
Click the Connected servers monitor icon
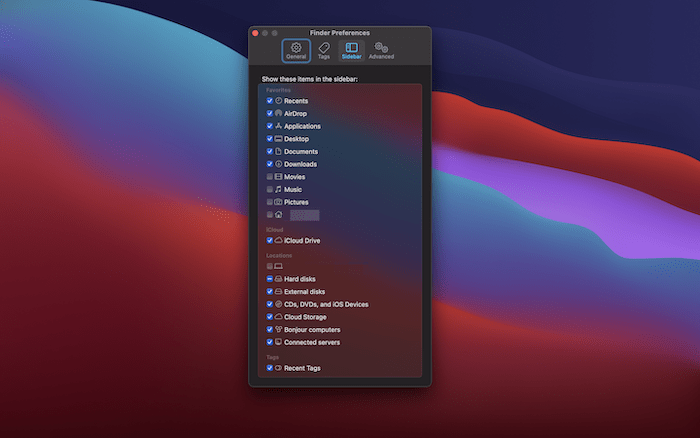click(x=279, y=342)
